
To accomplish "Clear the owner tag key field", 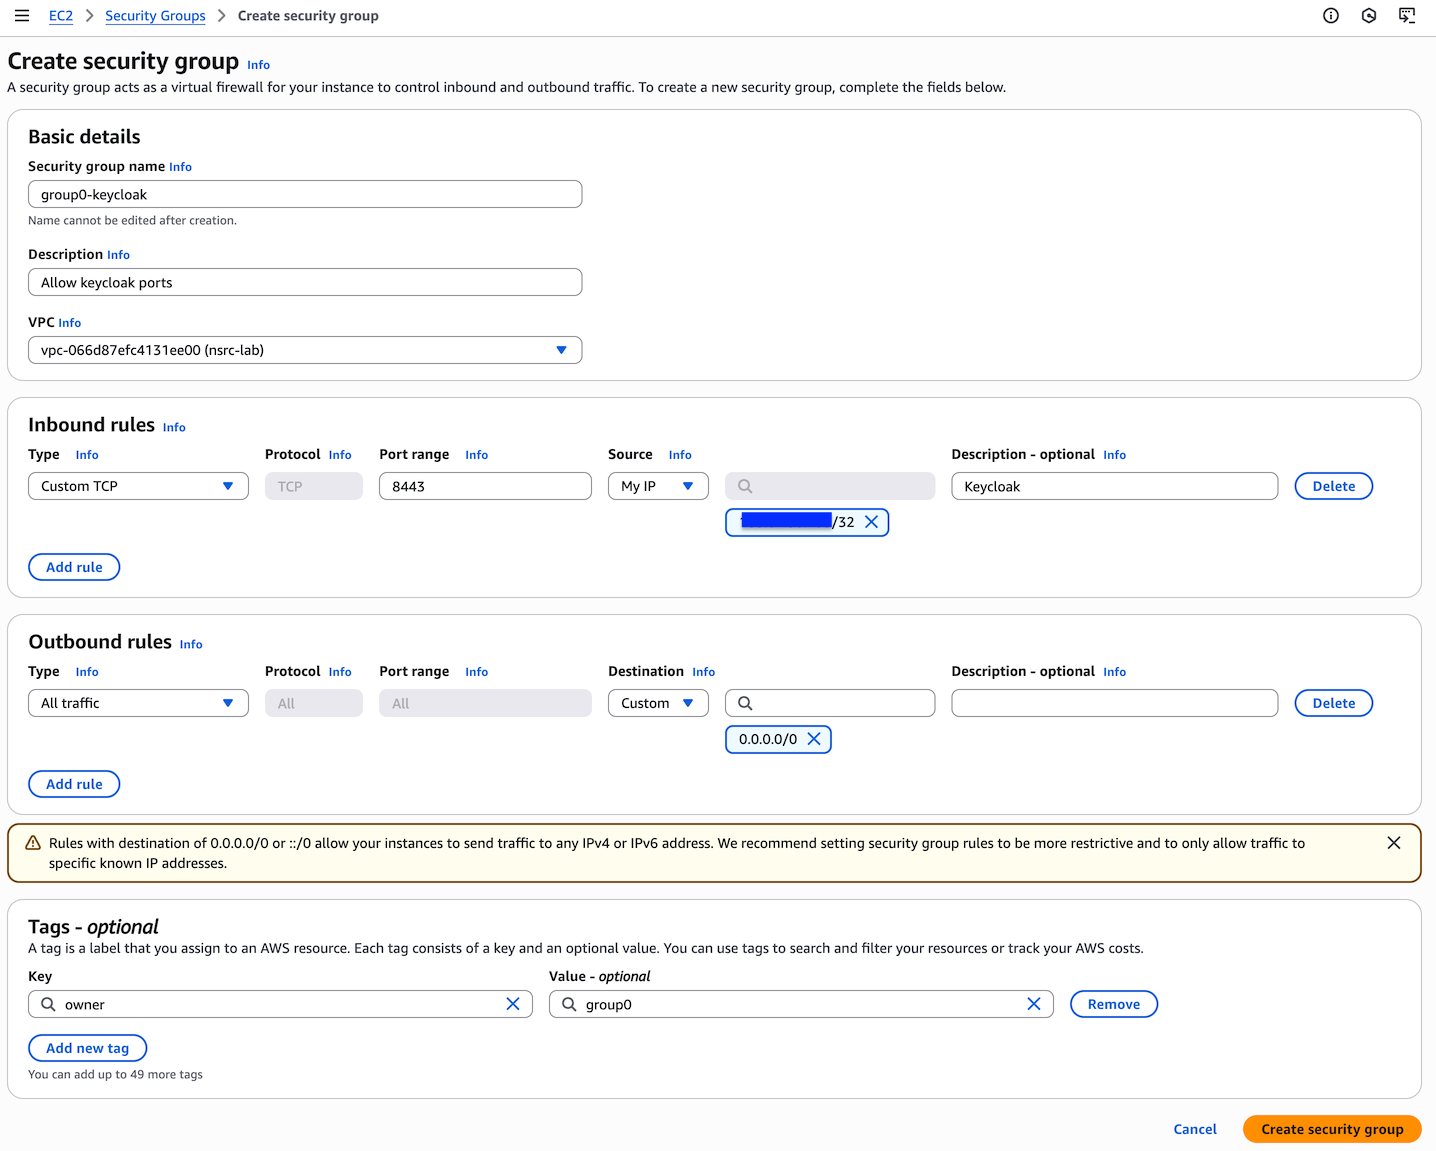I will (x=513, y=1004).
